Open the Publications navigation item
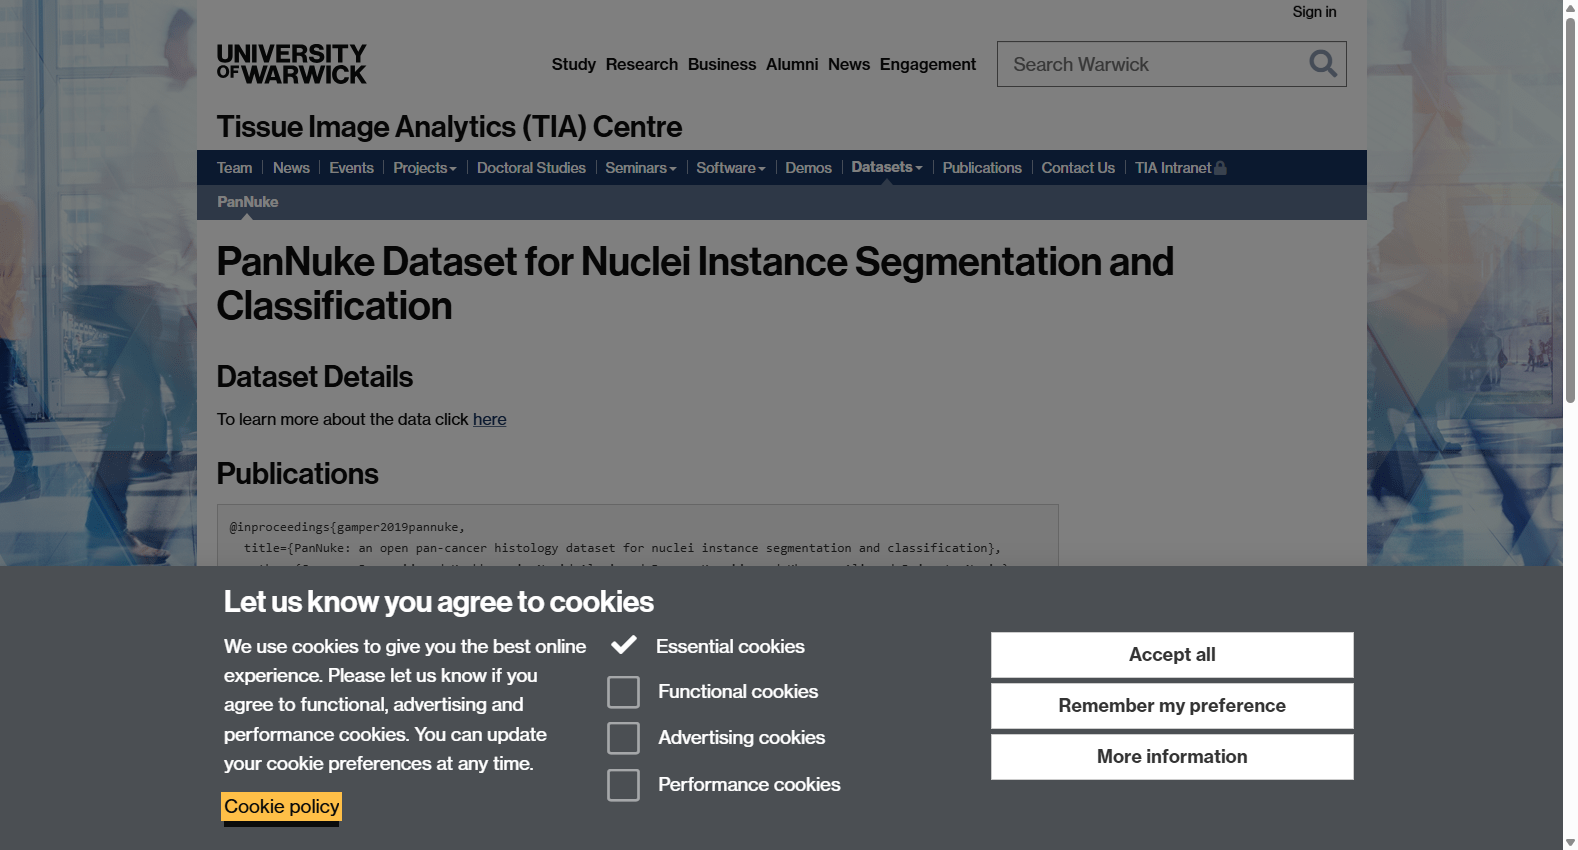The image size is (1578, 850). coord(982,168)
